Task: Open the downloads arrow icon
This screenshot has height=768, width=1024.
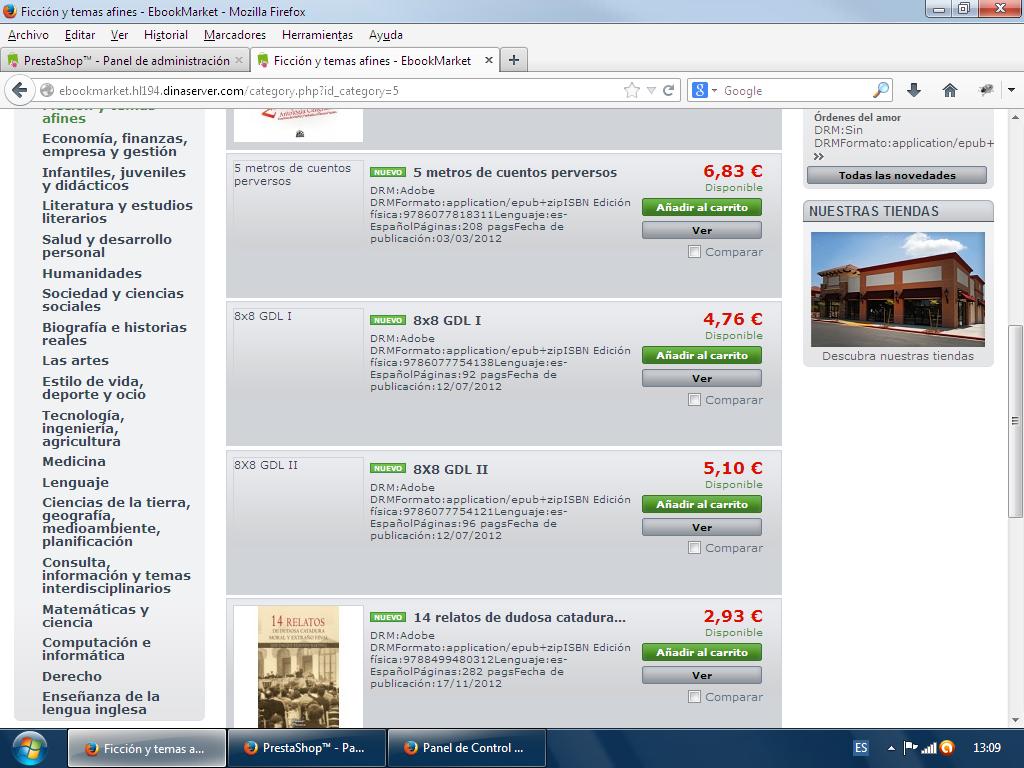Action: pos(914,90)
